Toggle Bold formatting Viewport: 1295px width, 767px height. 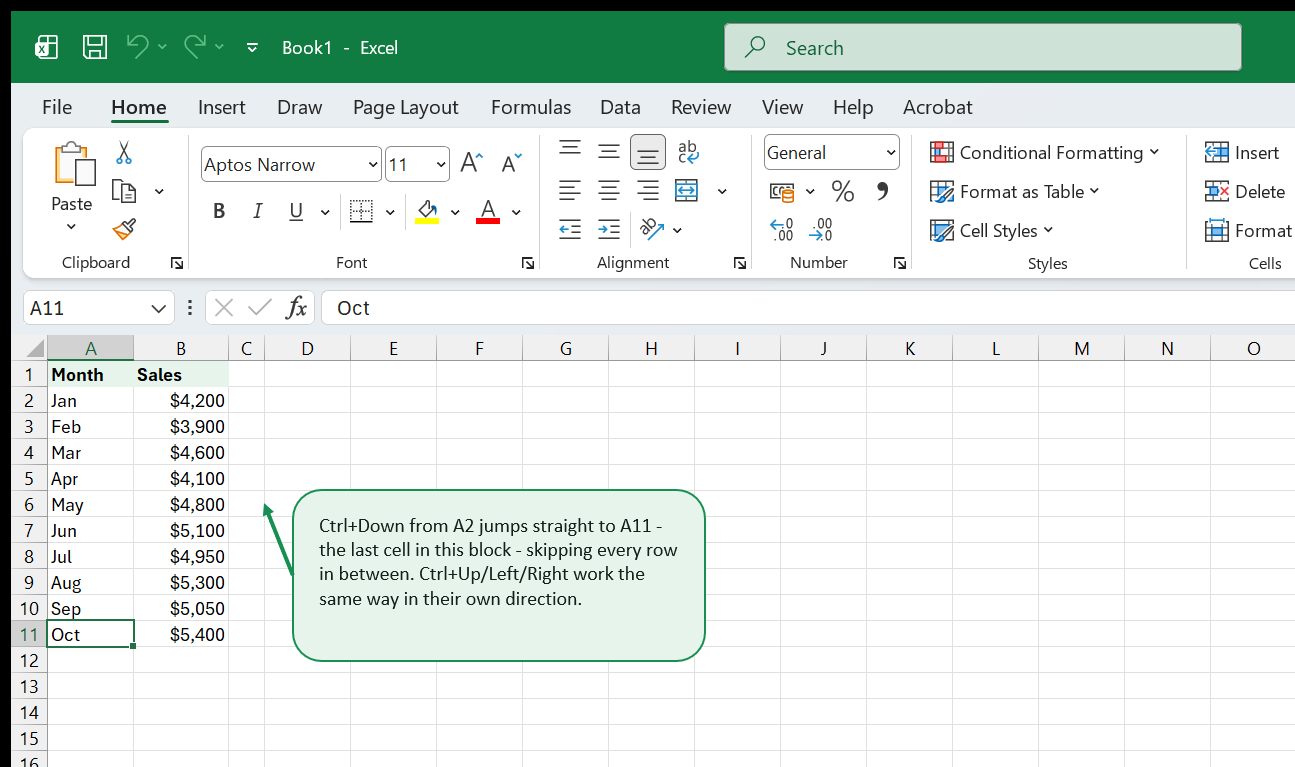219,211
